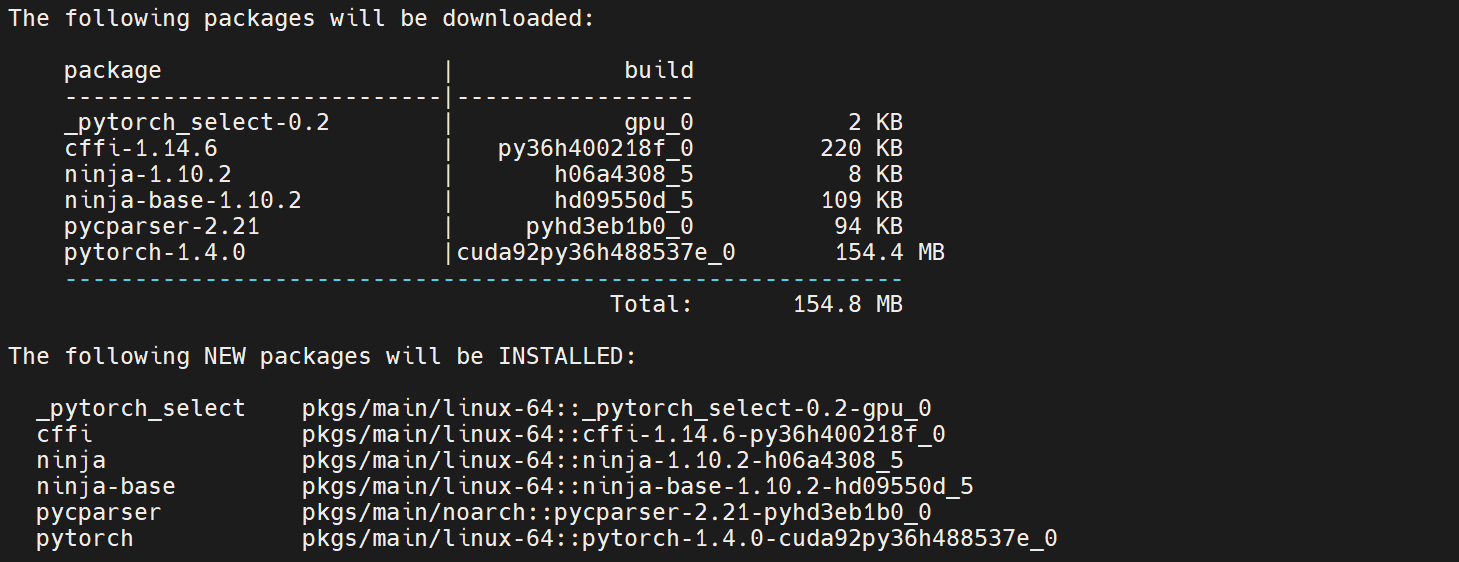
Task: Click '_pytorch_select-0.2' in the download table
Action: tap(196, 122)
